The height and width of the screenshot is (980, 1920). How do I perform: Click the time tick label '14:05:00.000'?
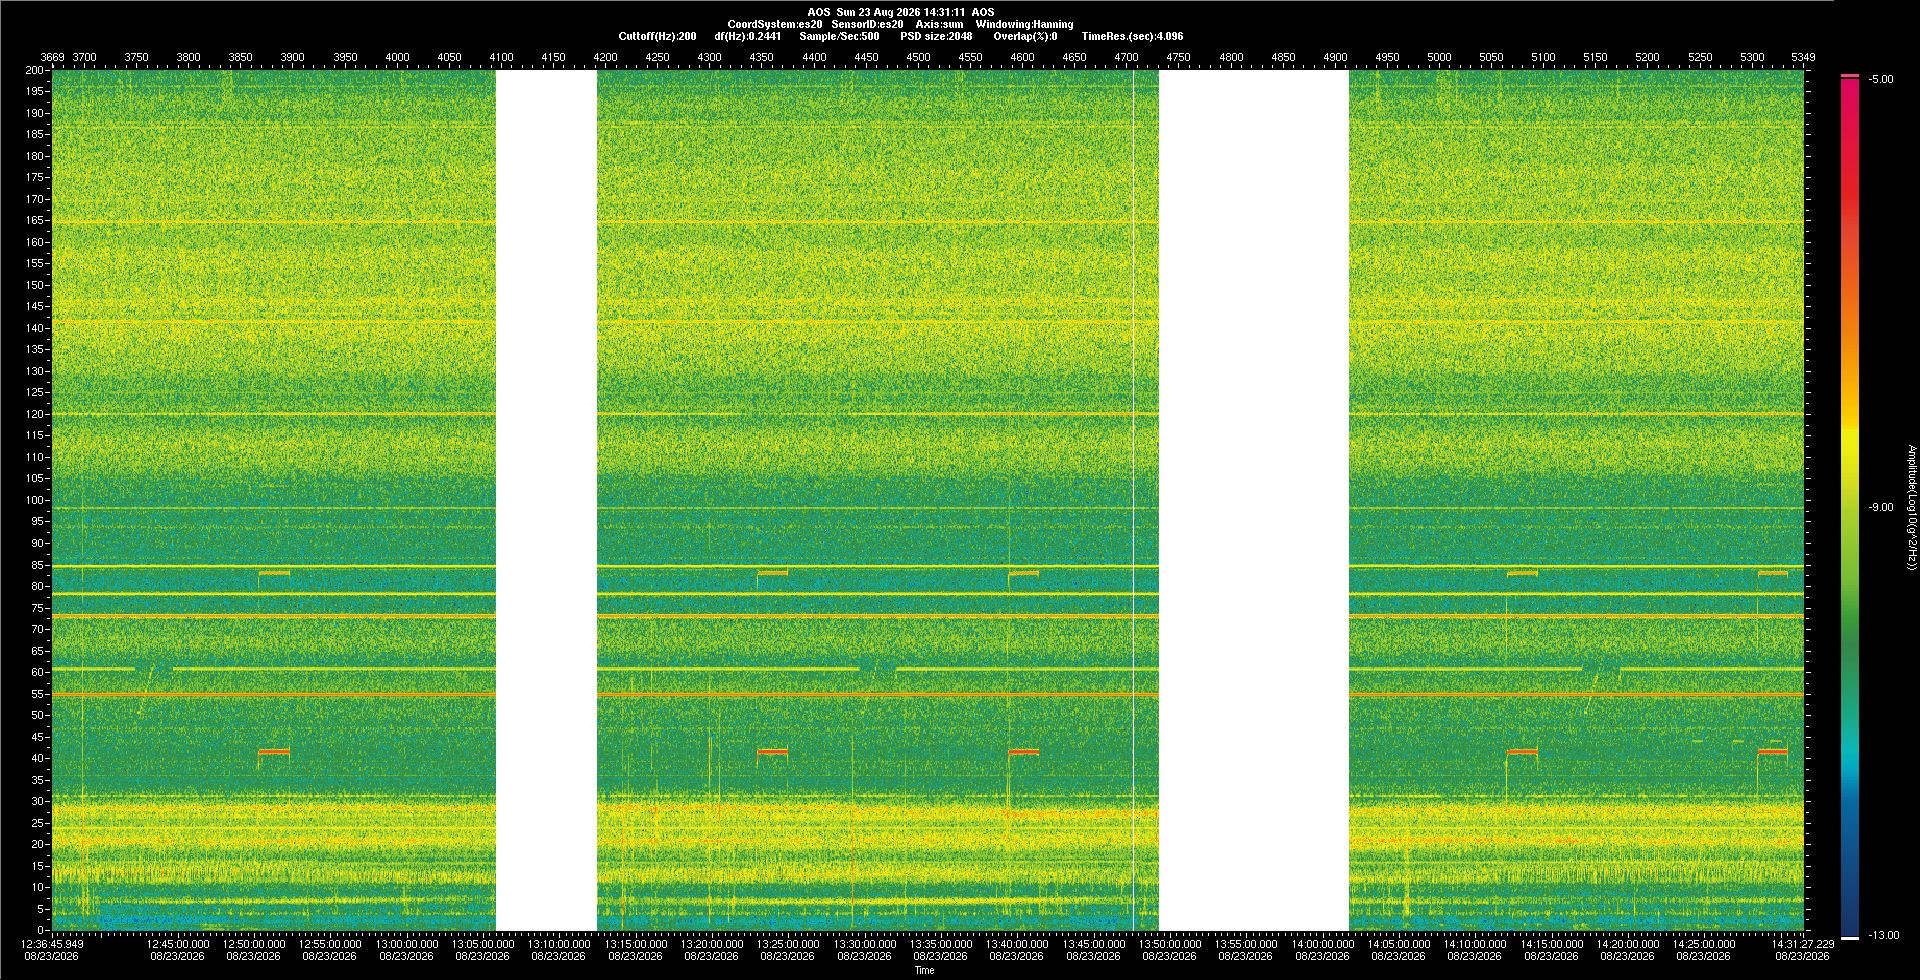click(1398, 943)
